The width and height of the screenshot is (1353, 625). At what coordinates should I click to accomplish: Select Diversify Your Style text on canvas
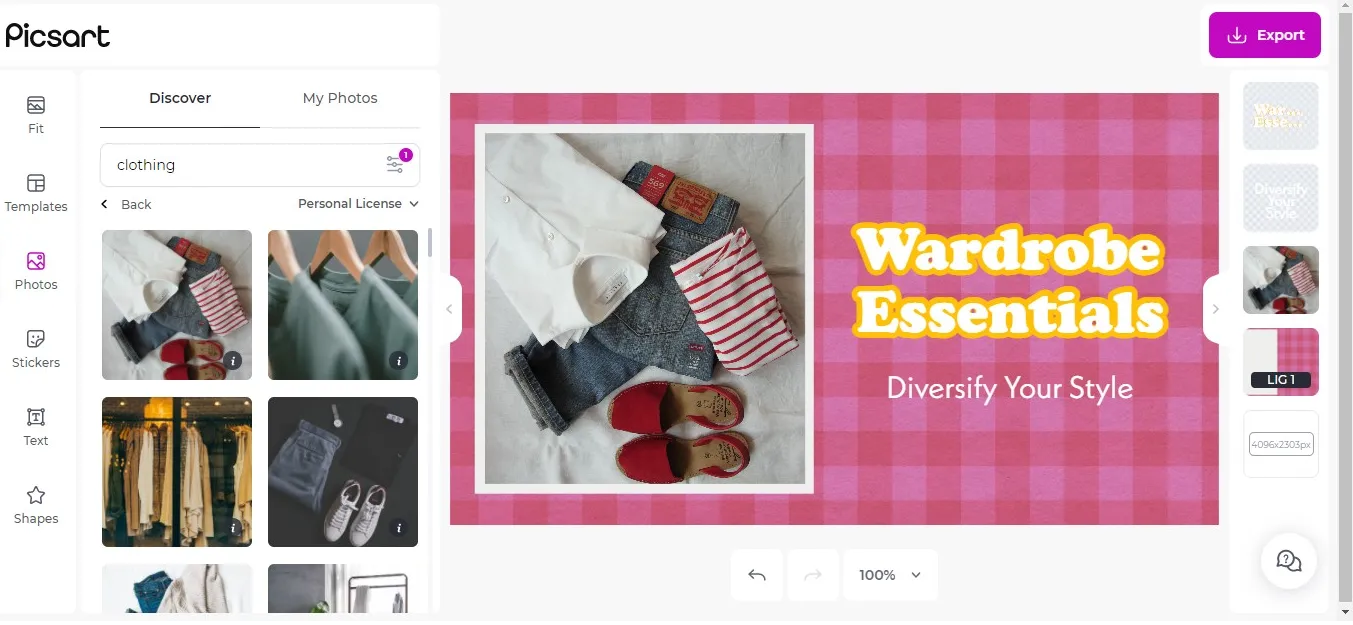click(x=1010, y=388)
